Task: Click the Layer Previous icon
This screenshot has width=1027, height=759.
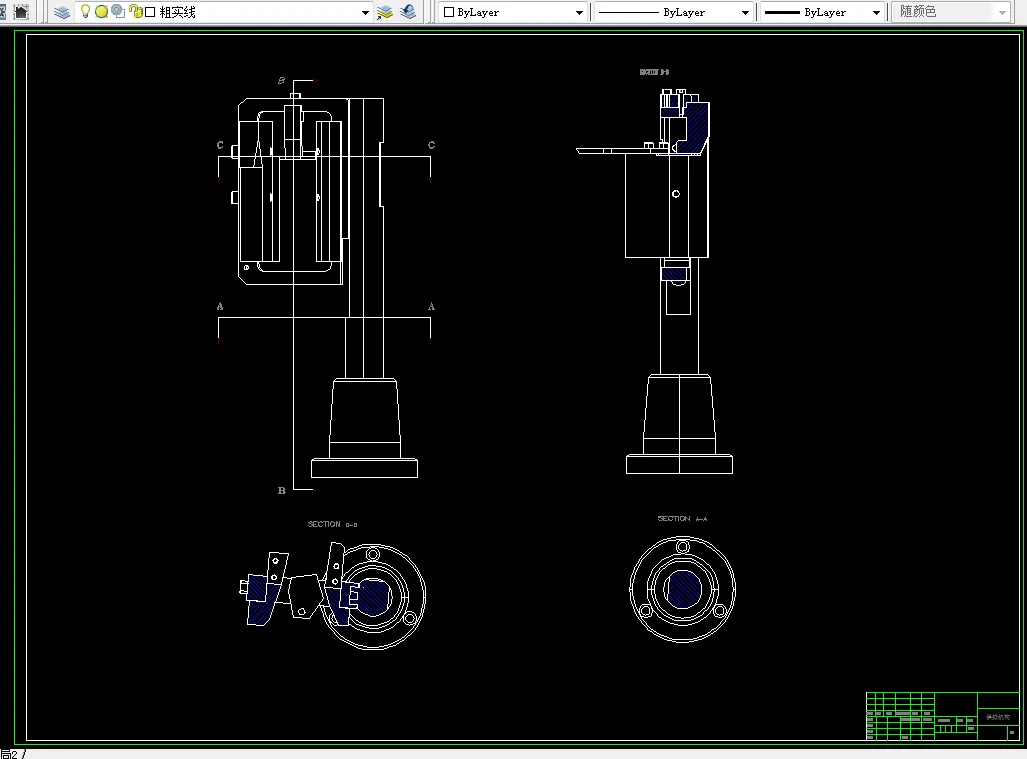Action: pyautogui.click(x=408, y=12)
